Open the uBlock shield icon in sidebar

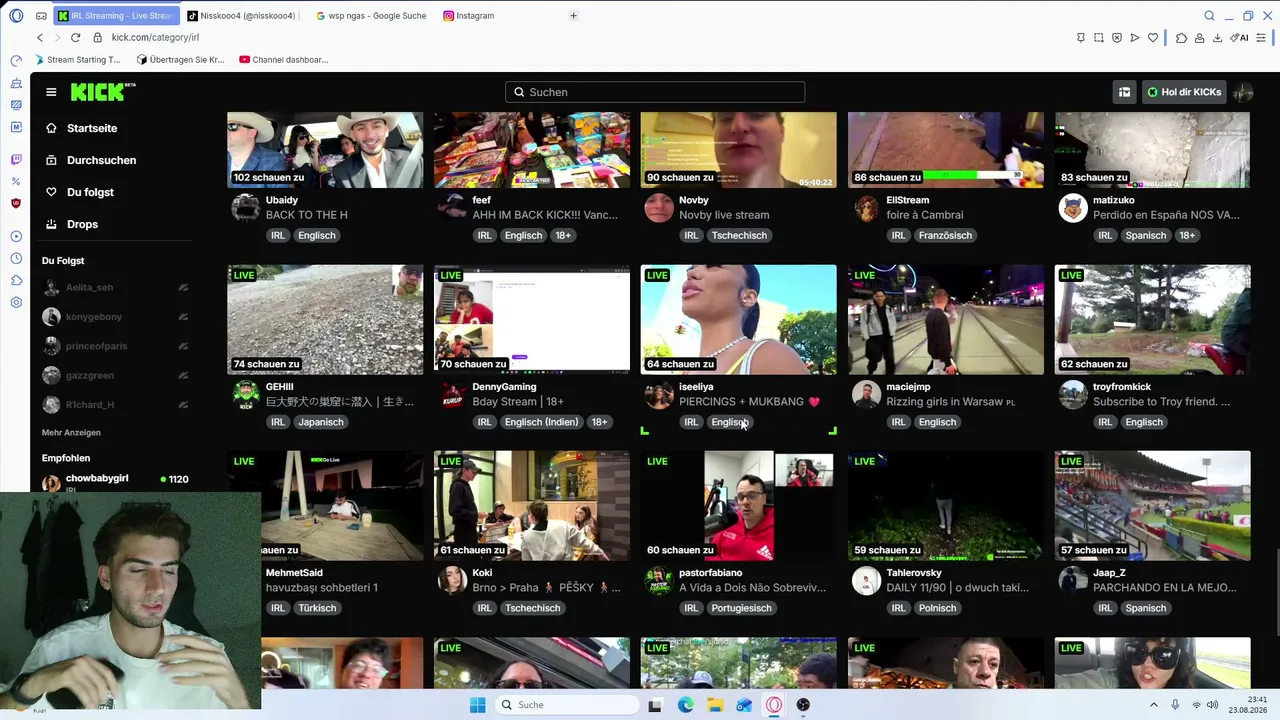pos(16,203)
